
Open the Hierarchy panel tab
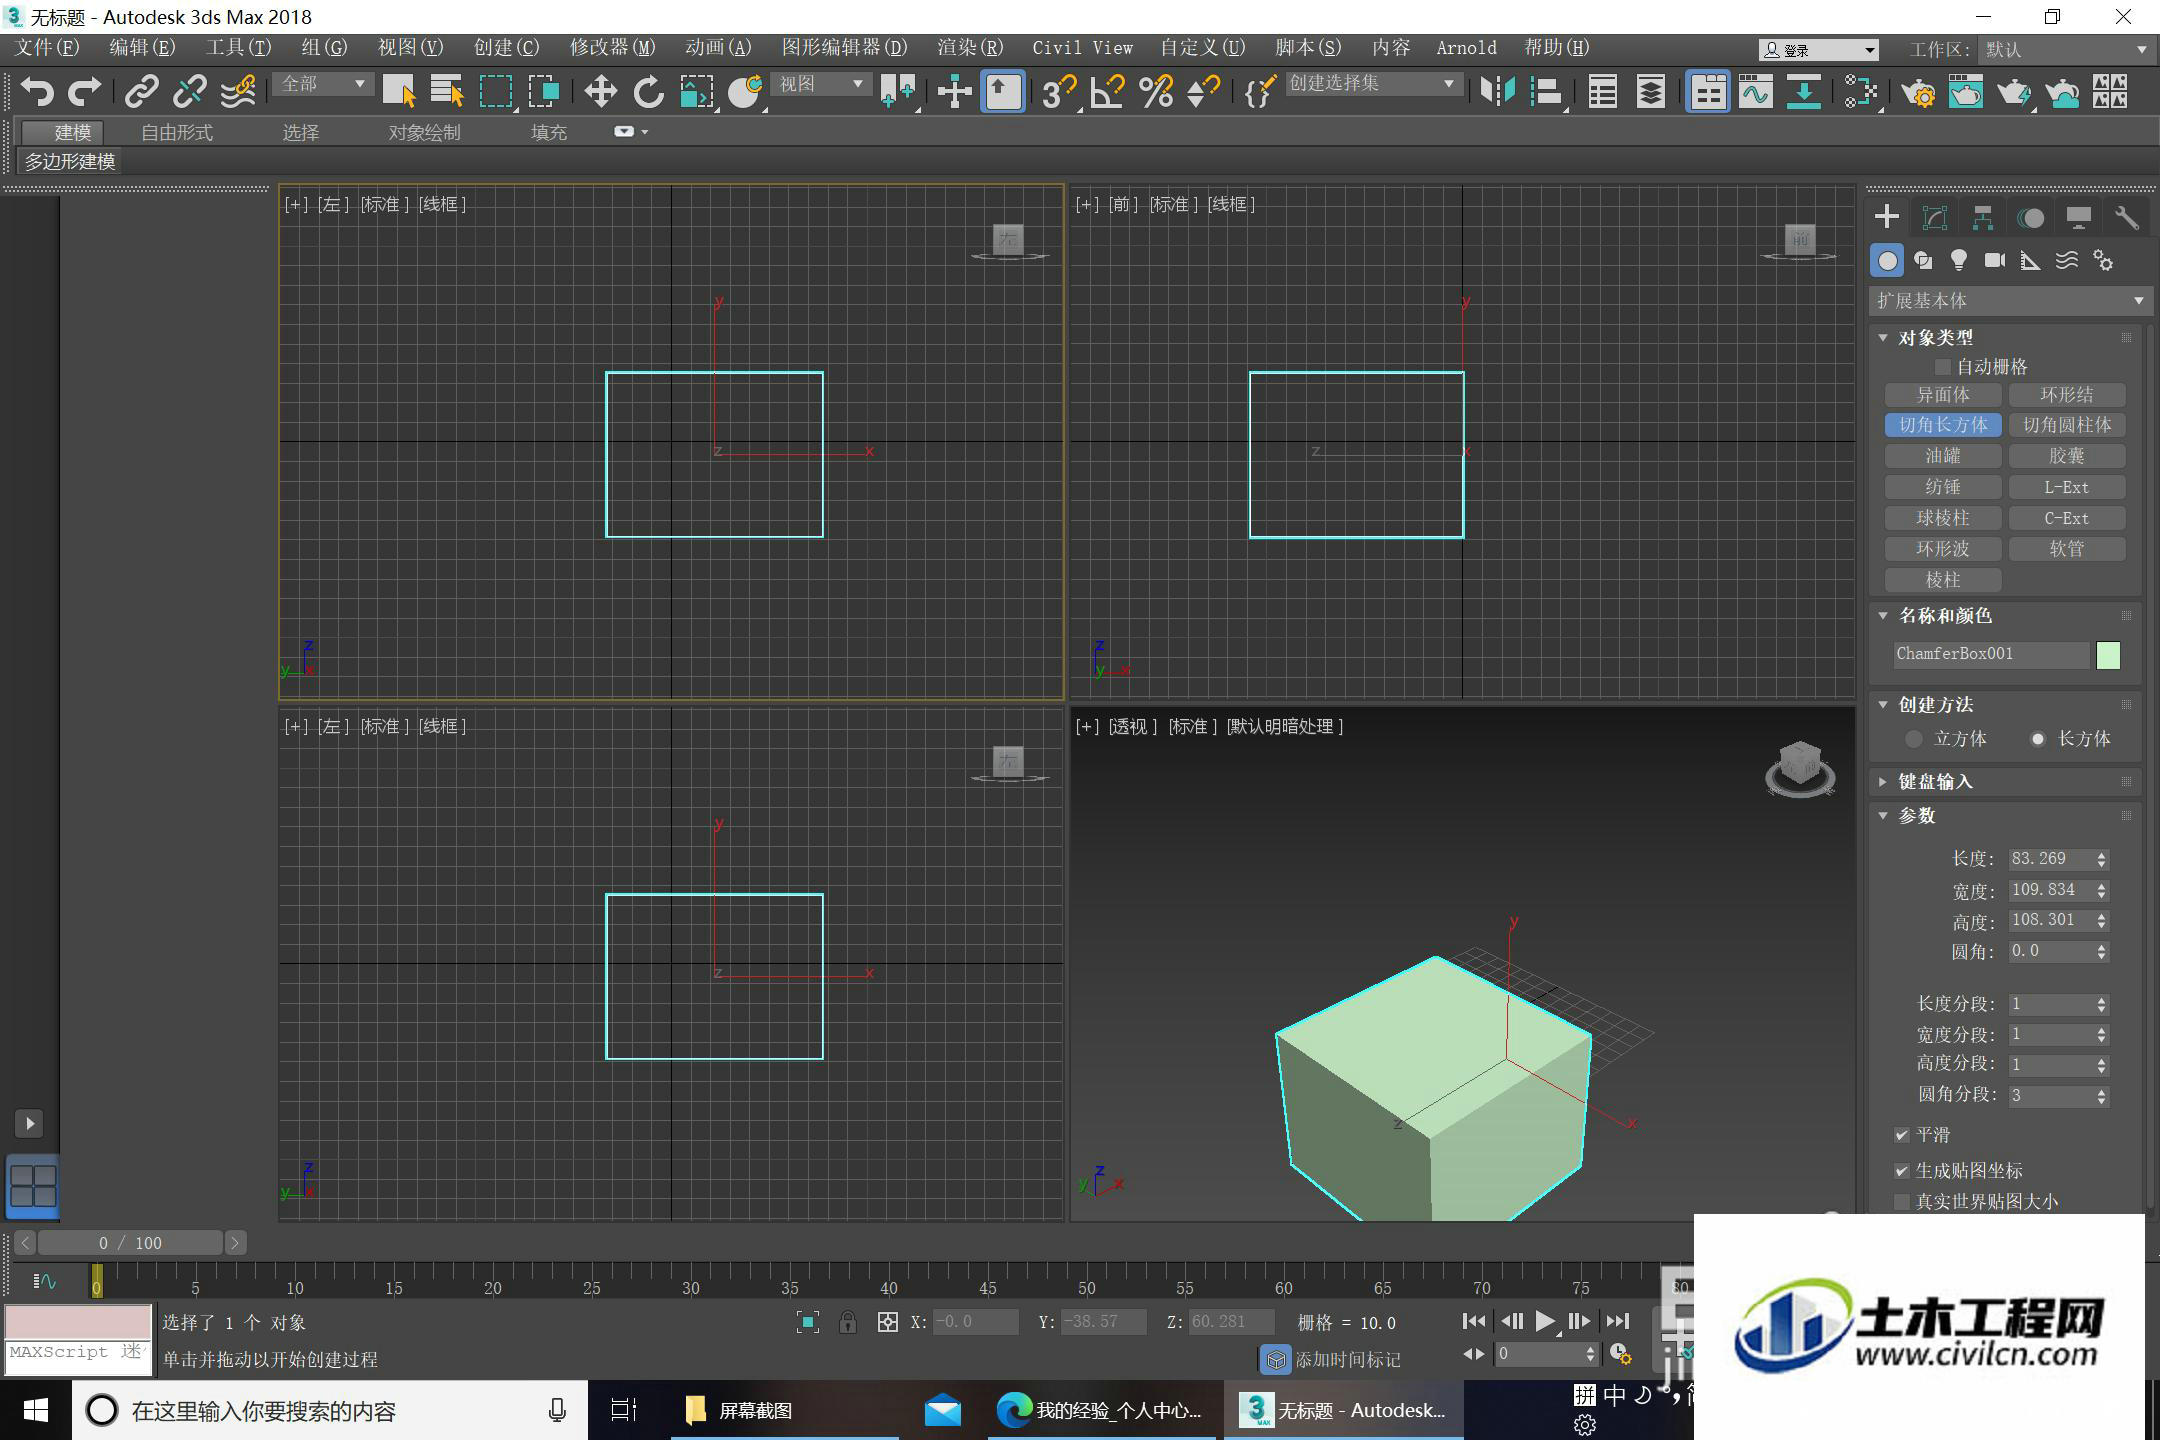tap(1983, 218)
